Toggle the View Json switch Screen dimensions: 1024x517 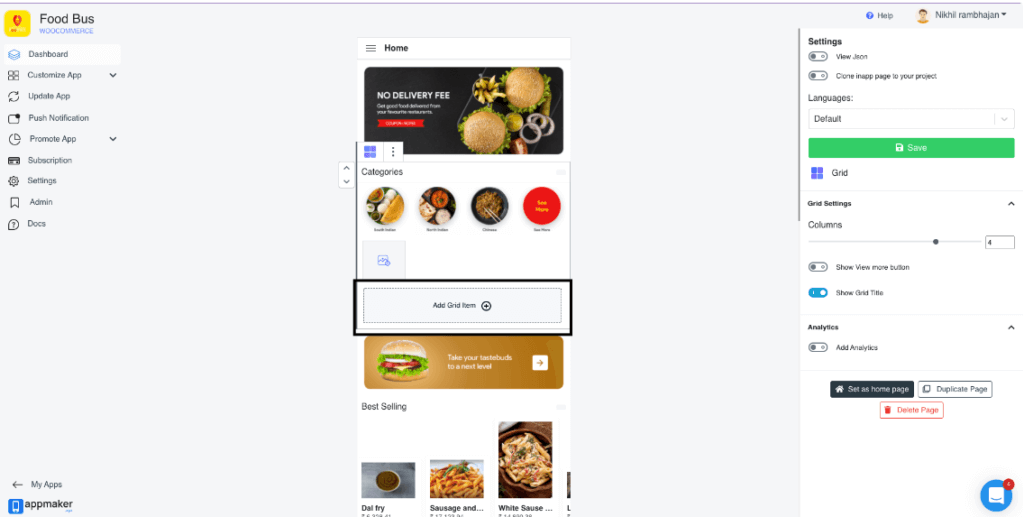pos(818,57)
